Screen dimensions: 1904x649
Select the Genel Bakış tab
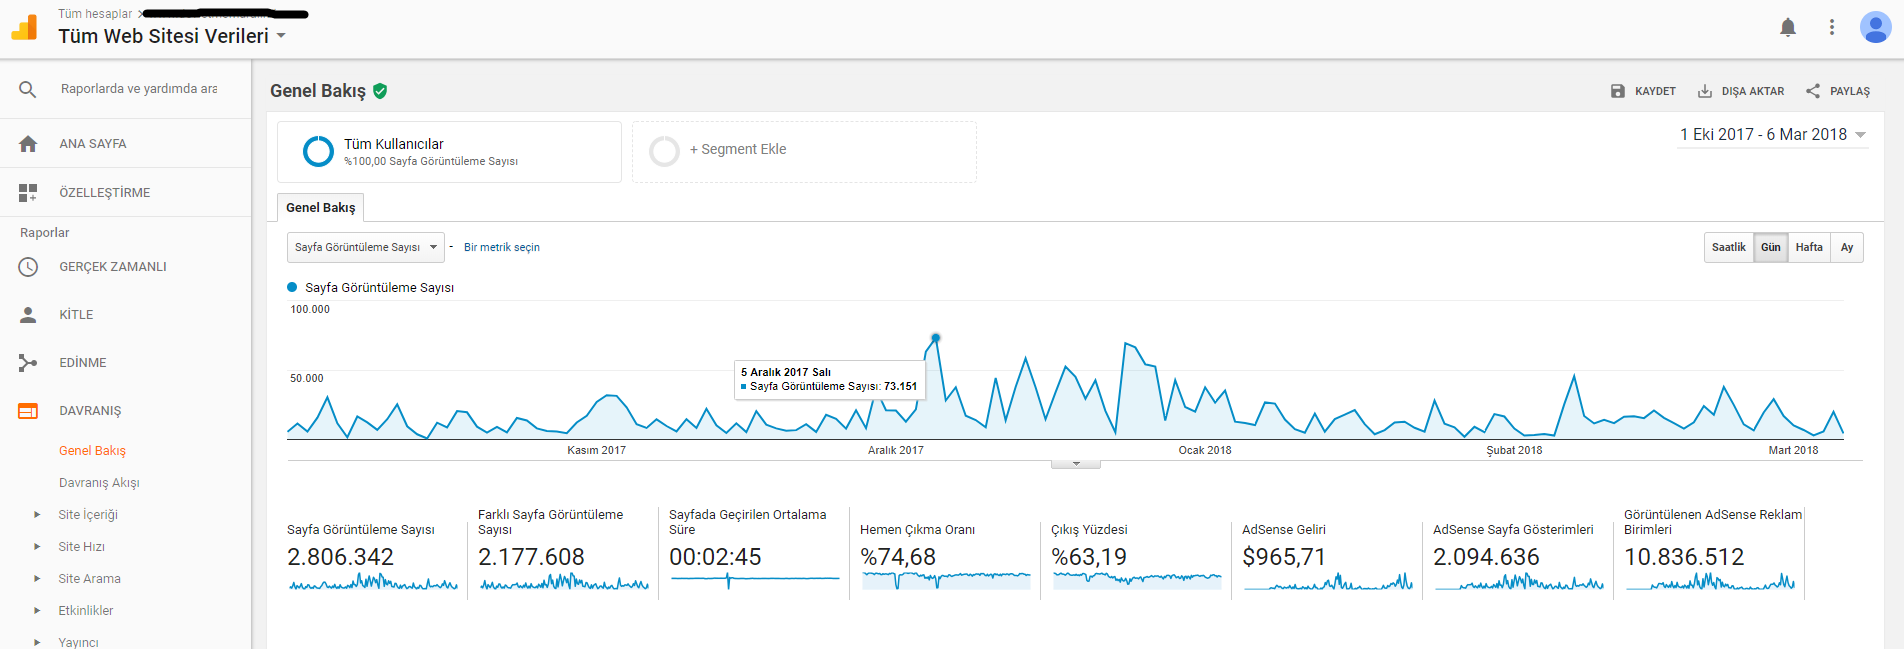pos(320,207)
